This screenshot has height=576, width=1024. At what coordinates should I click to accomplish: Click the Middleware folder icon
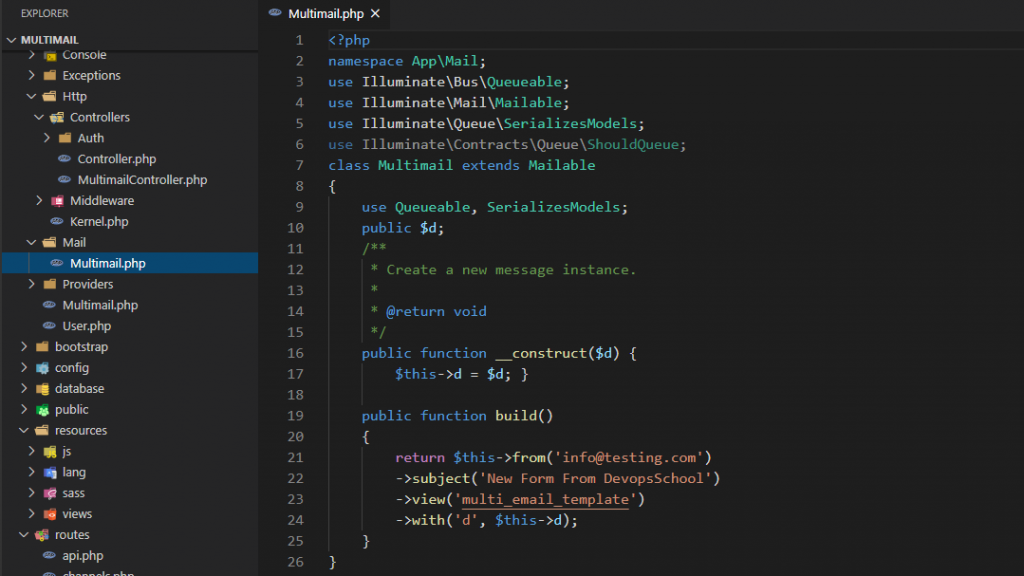tap(57, 201)
